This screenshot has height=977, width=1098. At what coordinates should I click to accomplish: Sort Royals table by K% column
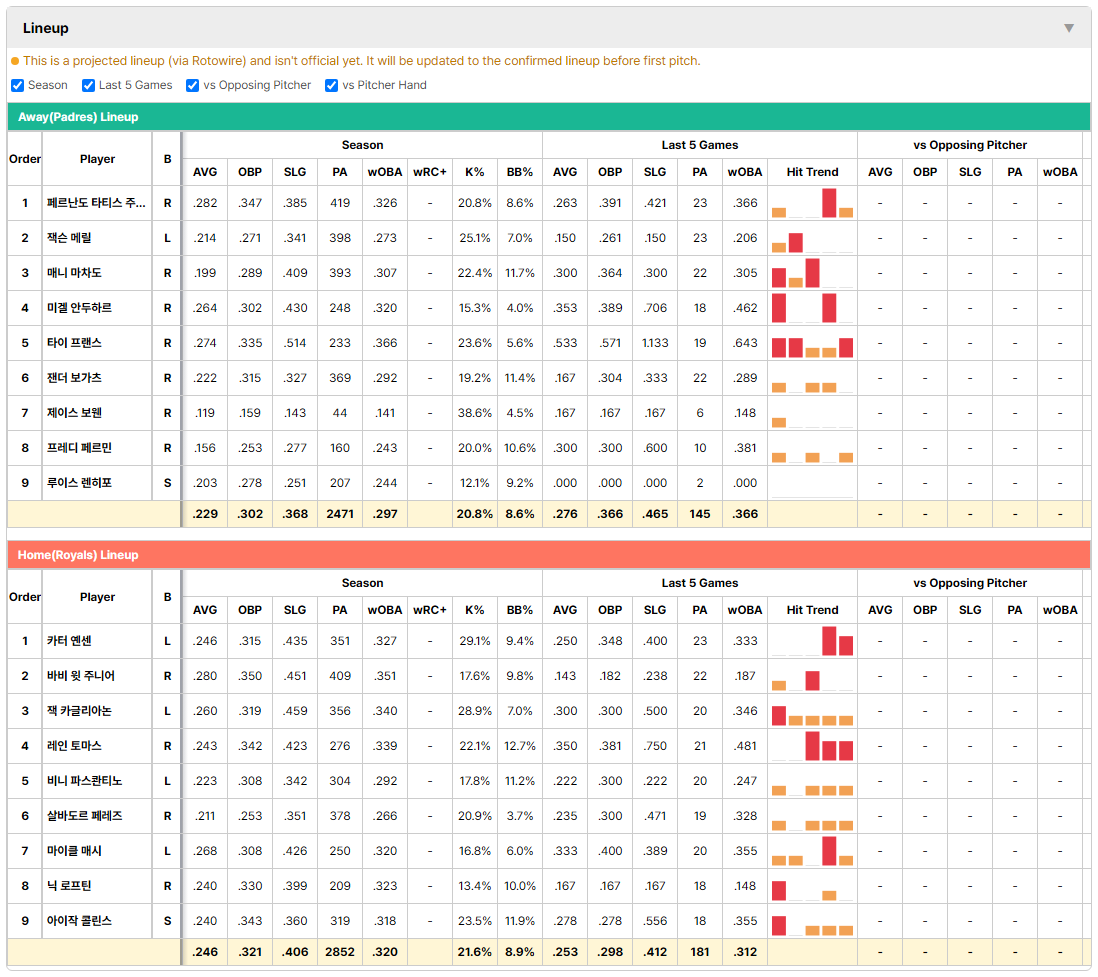pos(474,610)
